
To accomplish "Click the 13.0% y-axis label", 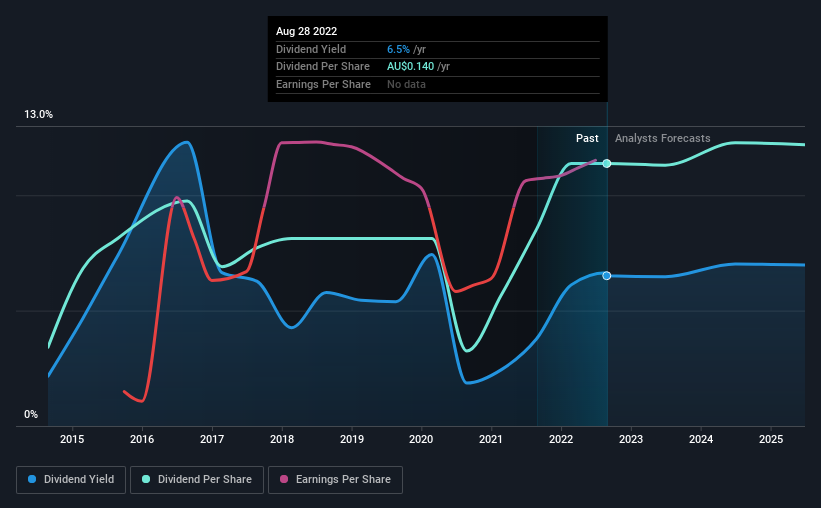I will [38, 115].
